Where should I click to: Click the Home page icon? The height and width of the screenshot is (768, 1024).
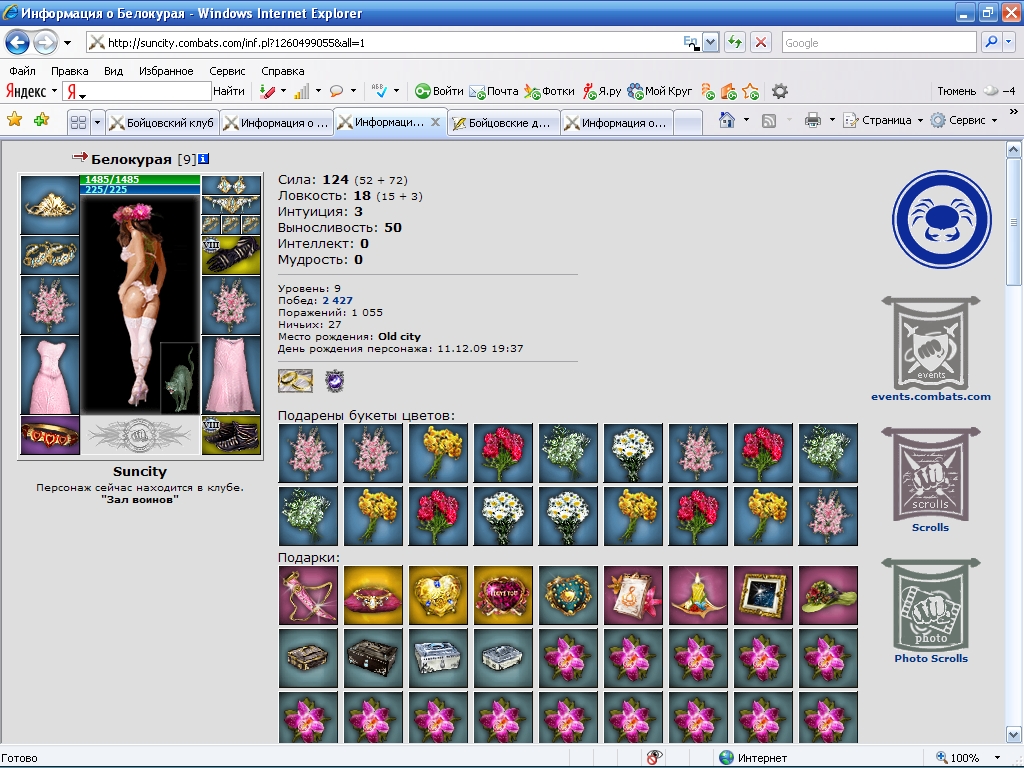(x=726, y=120)
